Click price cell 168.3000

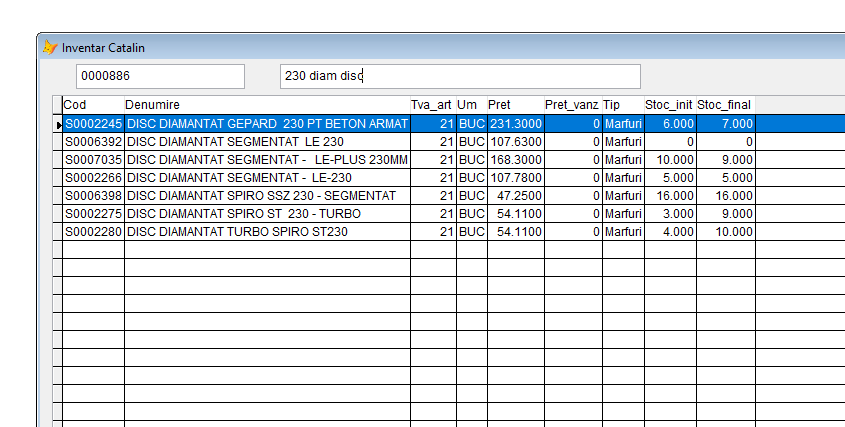click(516, 160)
